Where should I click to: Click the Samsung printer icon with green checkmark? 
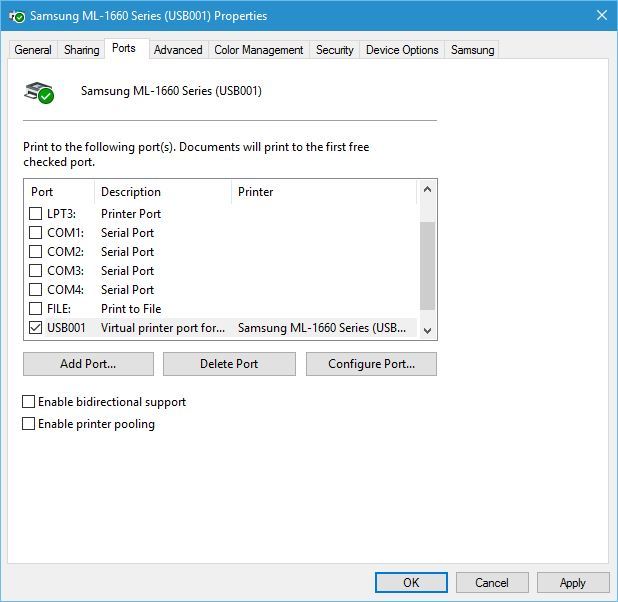tap(39, 93)
